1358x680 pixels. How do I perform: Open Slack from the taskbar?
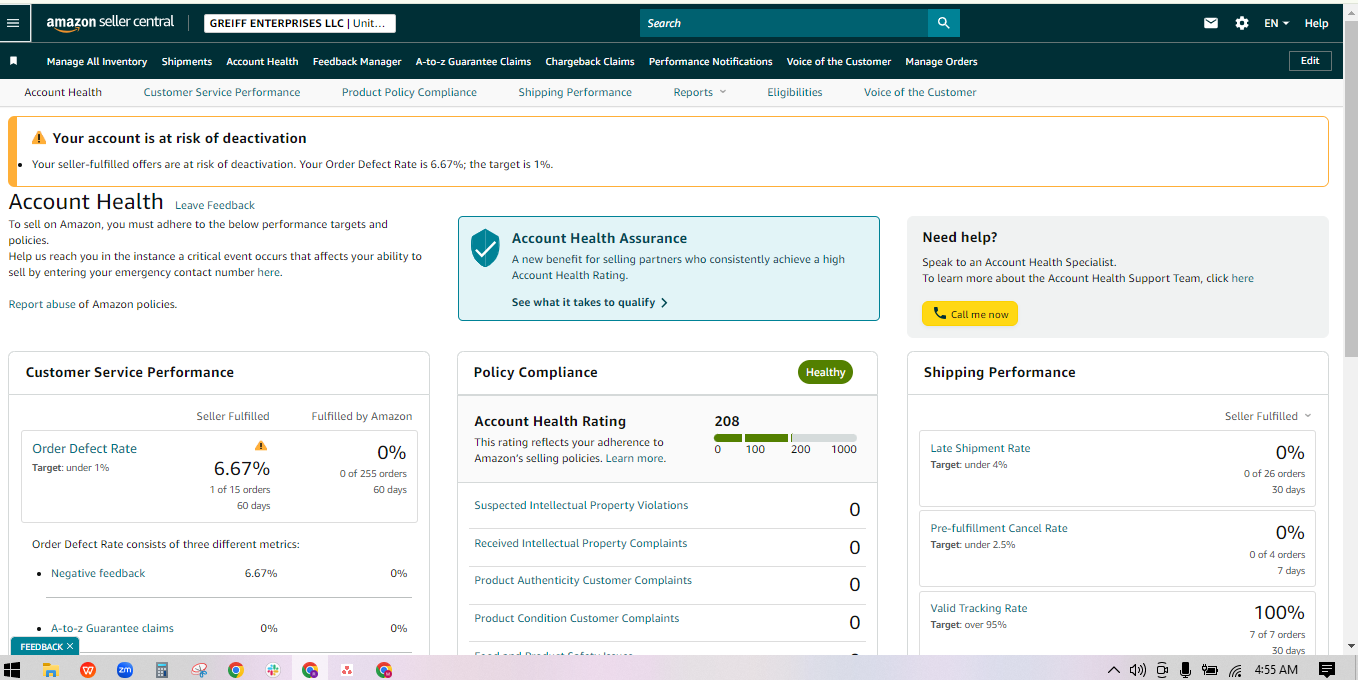(273, 670)
